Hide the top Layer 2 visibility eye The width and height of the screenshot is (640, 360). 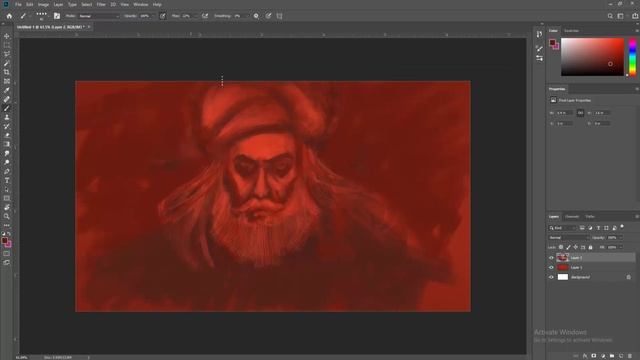point(551,258)
